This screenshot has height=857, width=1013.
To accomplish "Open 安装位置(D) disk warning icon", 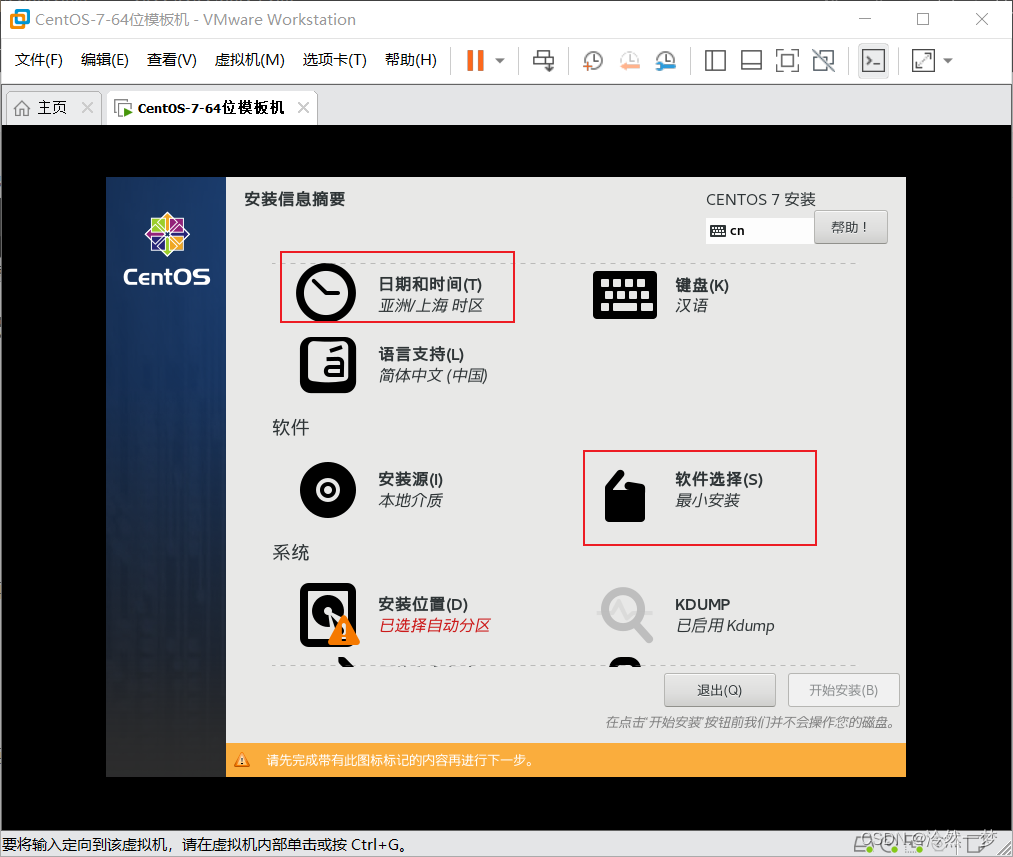I will [329, 615].
